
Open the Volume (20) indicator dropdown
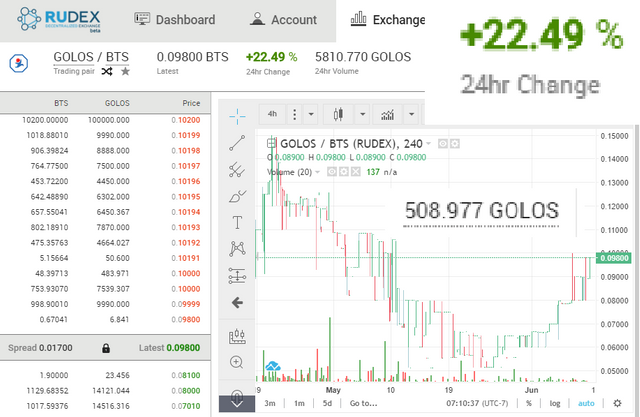pyautogui.click(x=317, y=172)
